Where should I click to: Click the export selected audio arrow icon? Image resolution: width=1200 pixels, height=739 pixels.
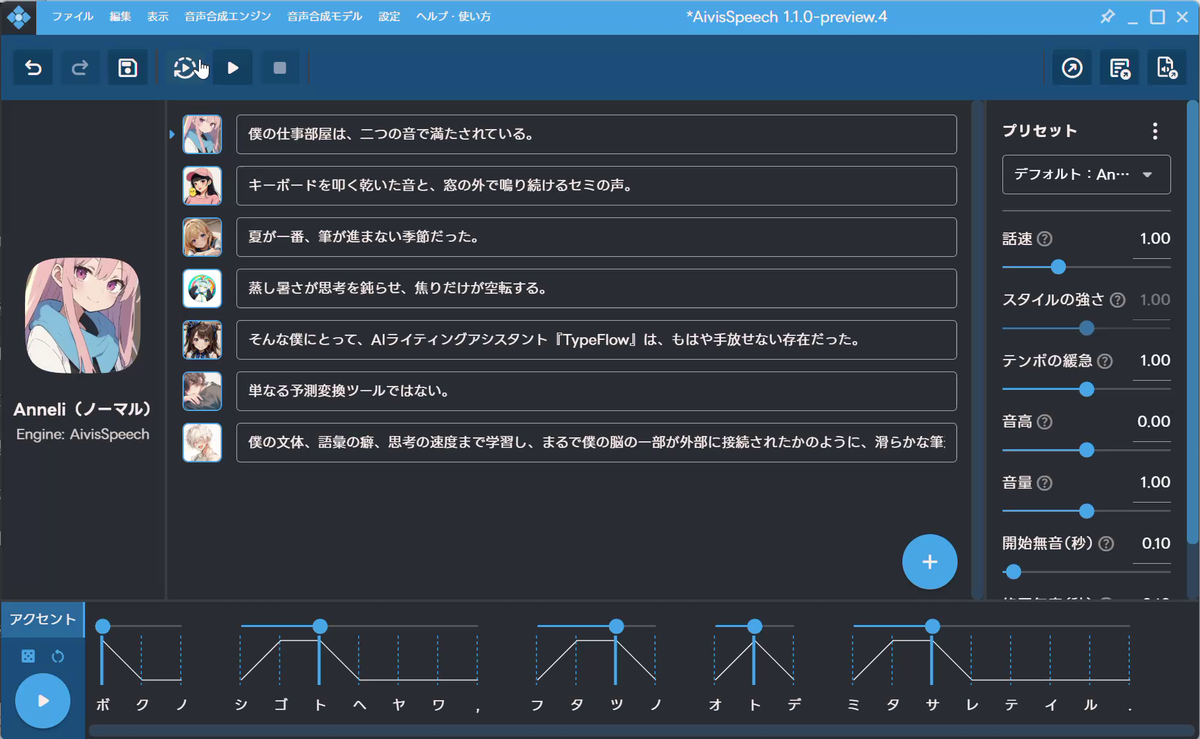tap(1072, 68)
